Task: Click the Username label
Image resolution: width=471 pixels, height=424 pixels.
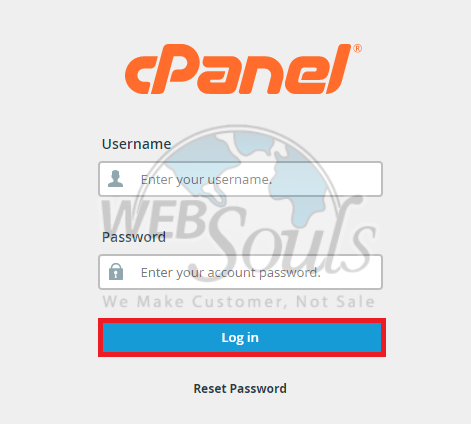Action: (136, 144)
